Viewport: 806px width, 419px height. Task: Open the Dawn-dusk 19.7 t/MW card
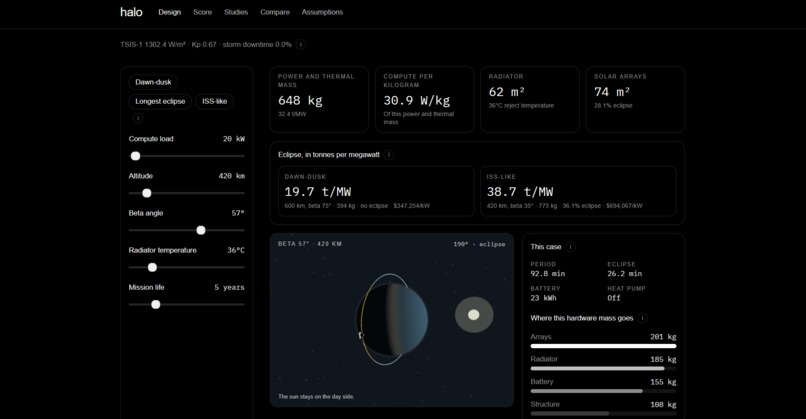(x=376, y=191)
